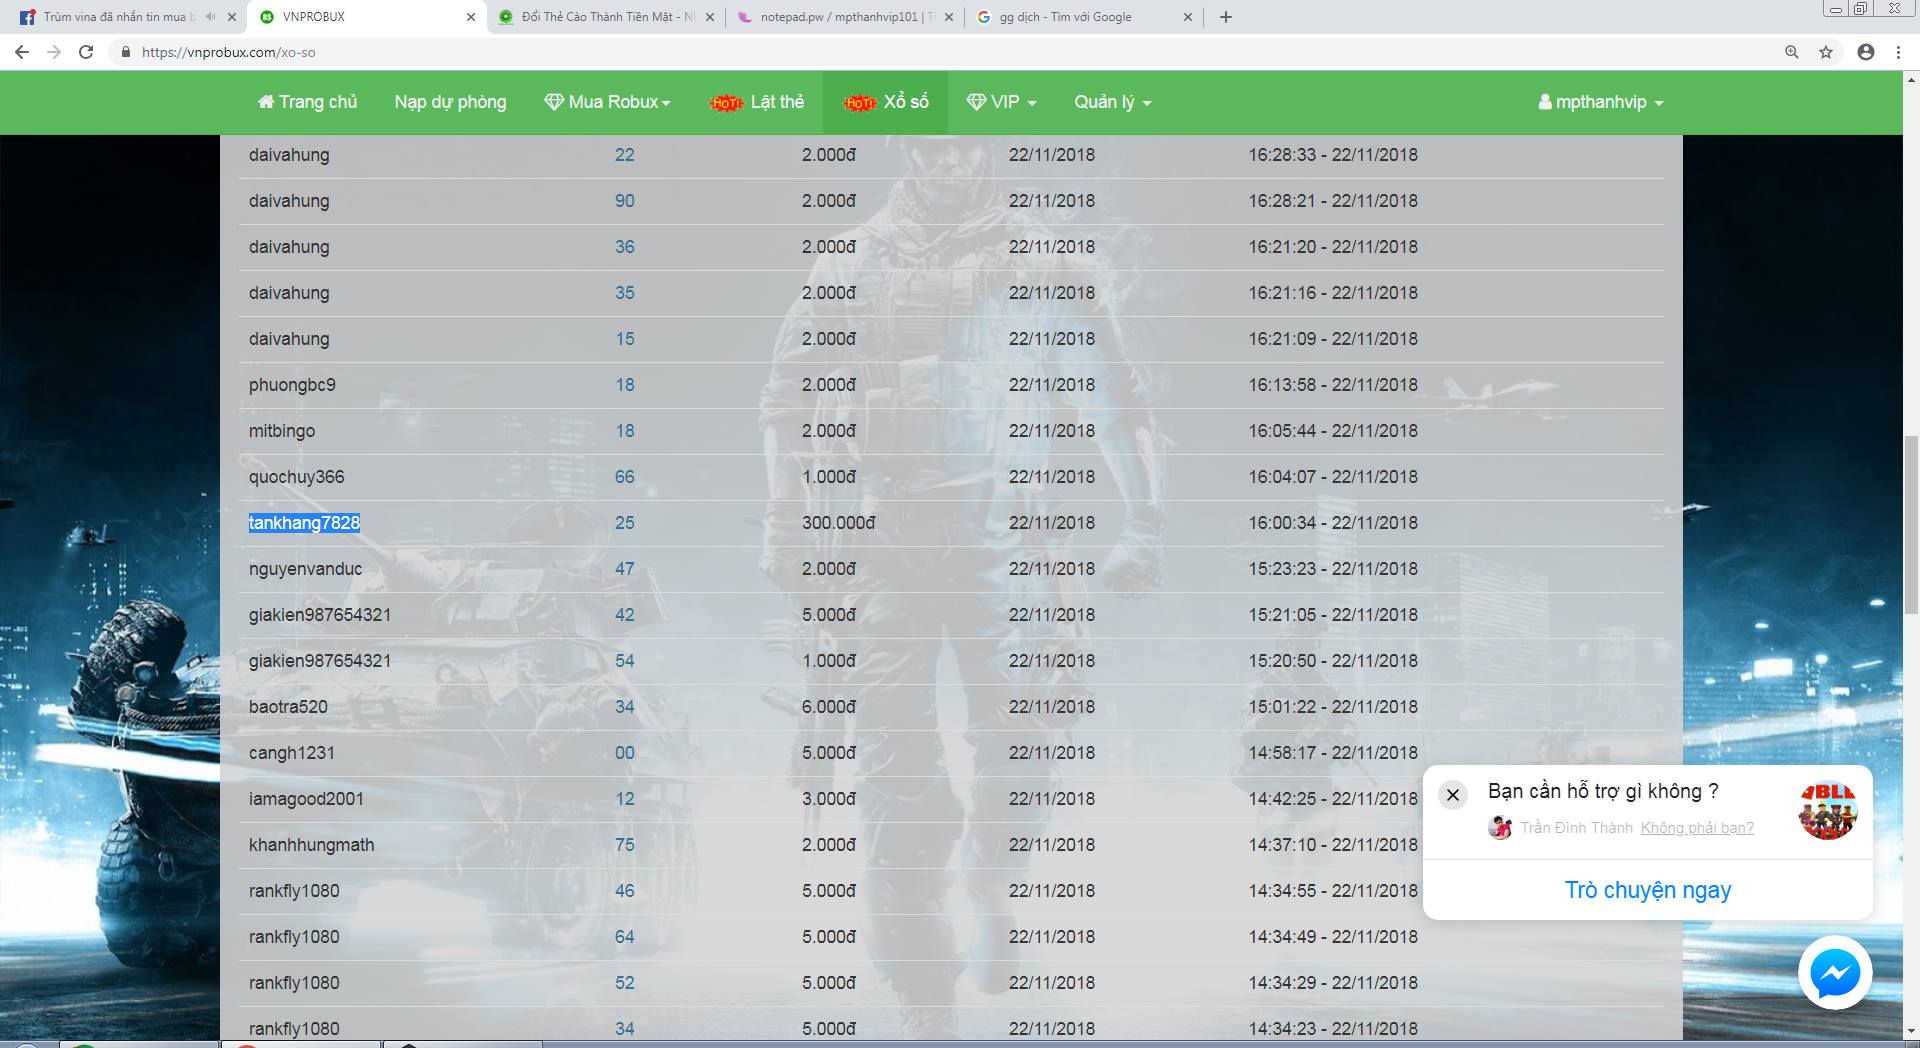Viewport: 1920px width, 1048px height.
Task: Dismiss the support chat popup
Action: click(1453, 795)
